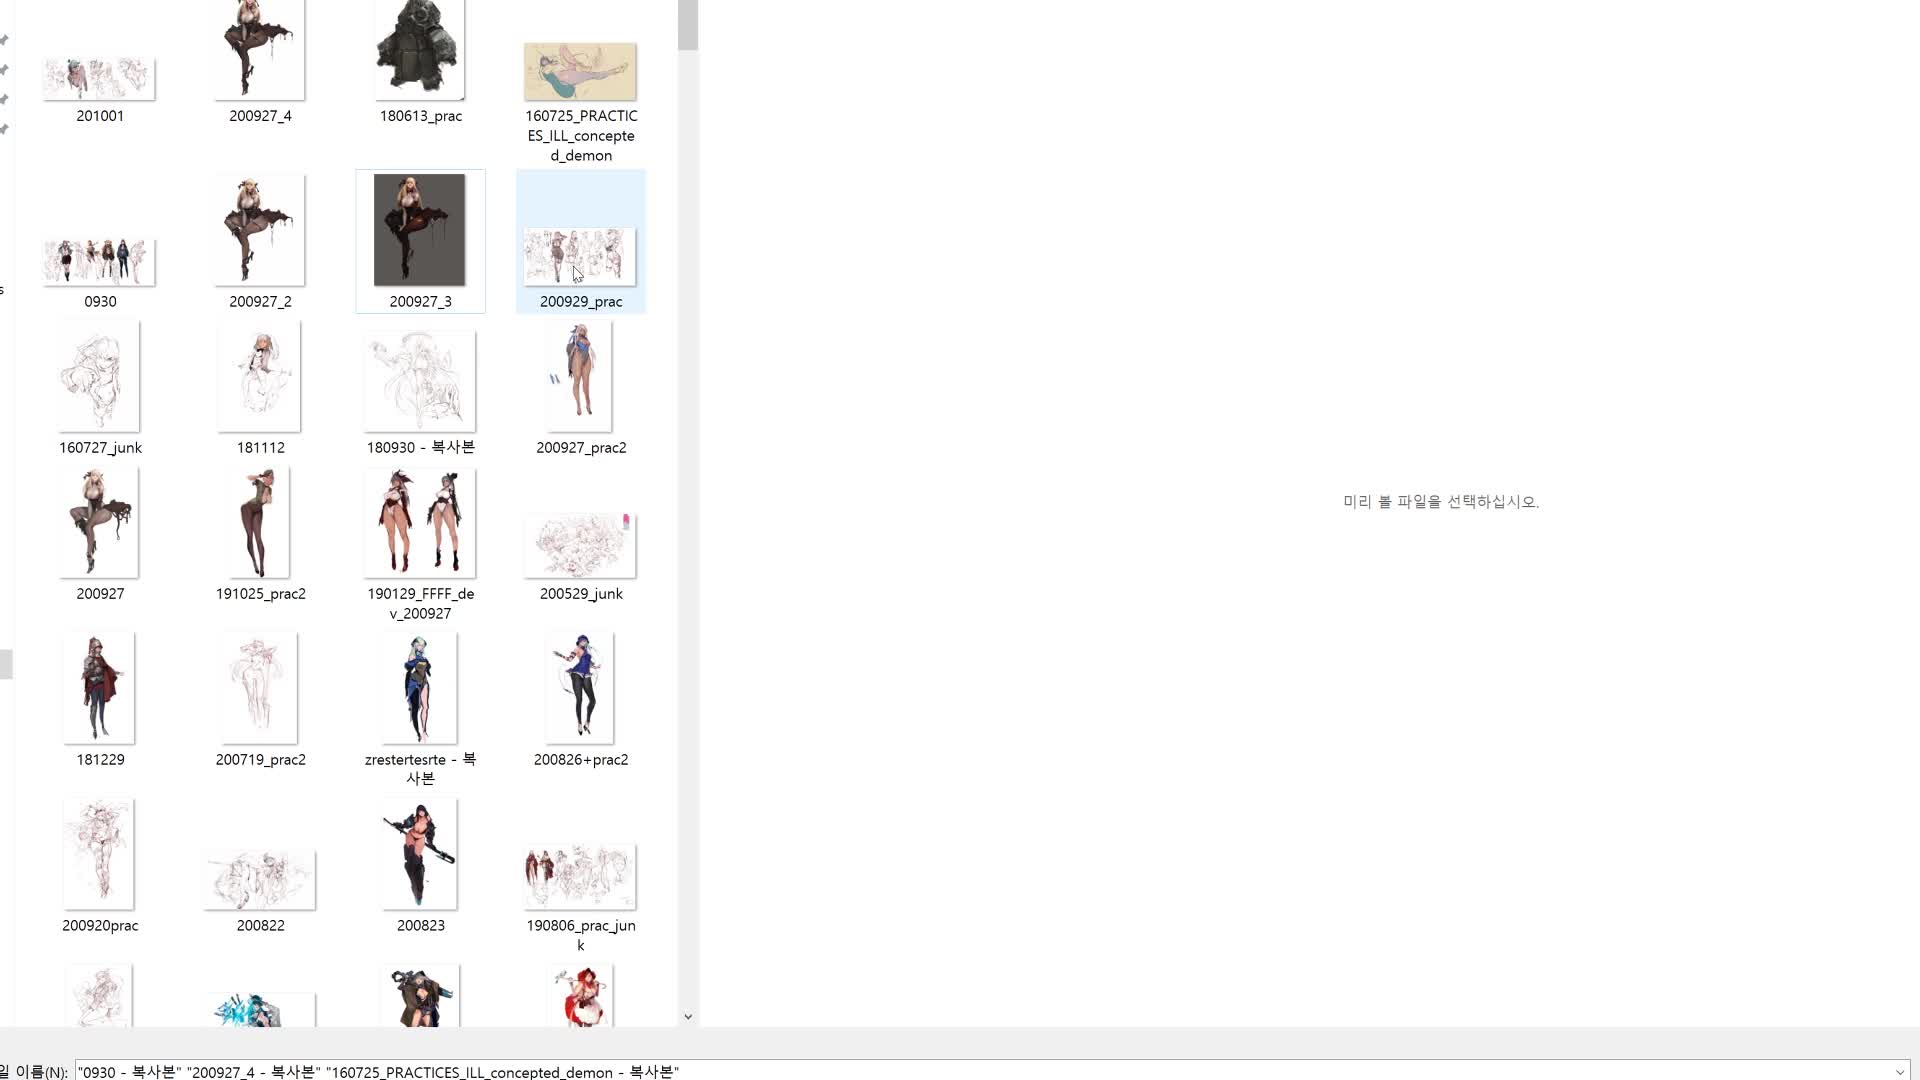The image size is (1920, 1080).
Task: Select the 200920prac sketch thumbnail
Action: coord(99,855)
